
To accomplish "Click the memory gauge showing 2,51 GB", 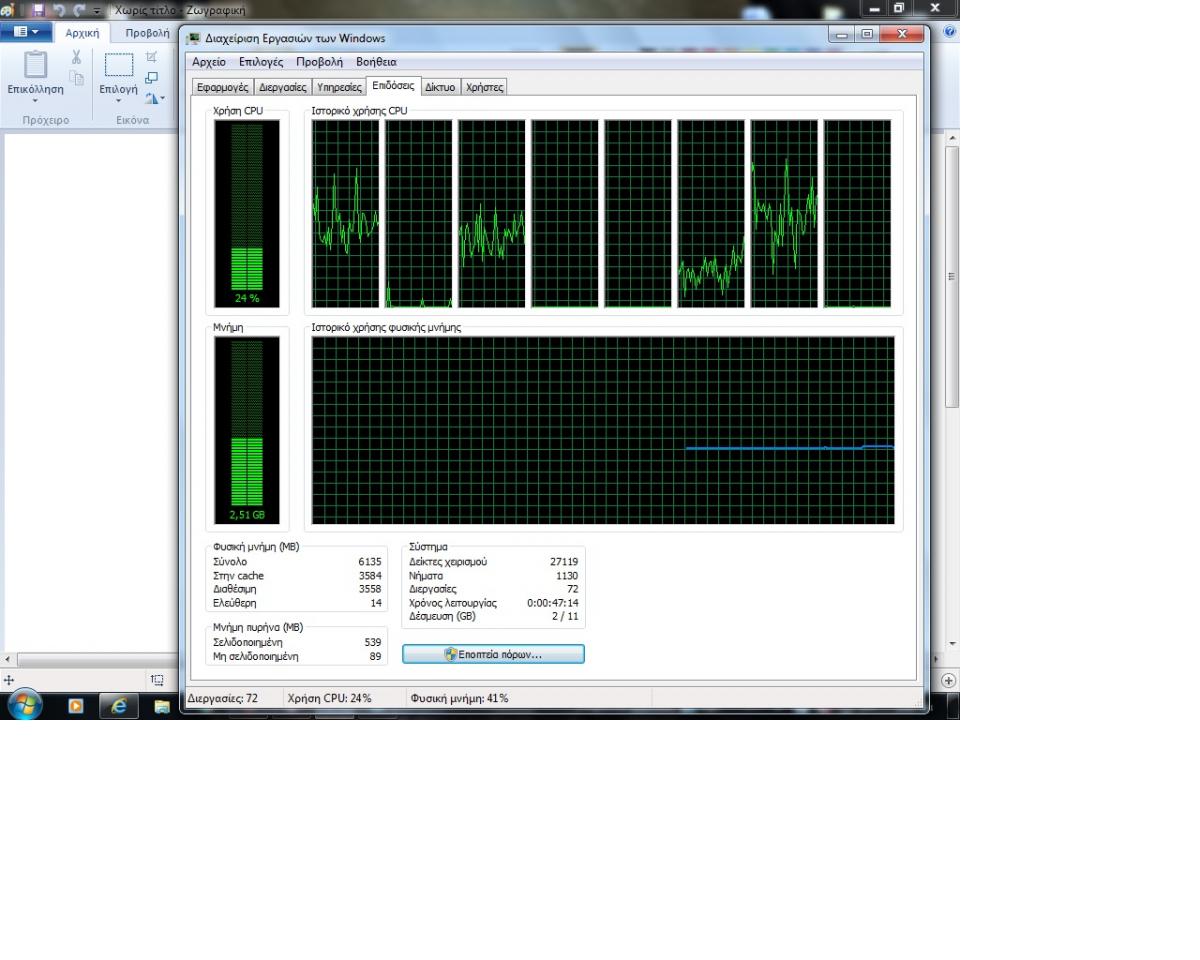I will click(x=247, y=431).
